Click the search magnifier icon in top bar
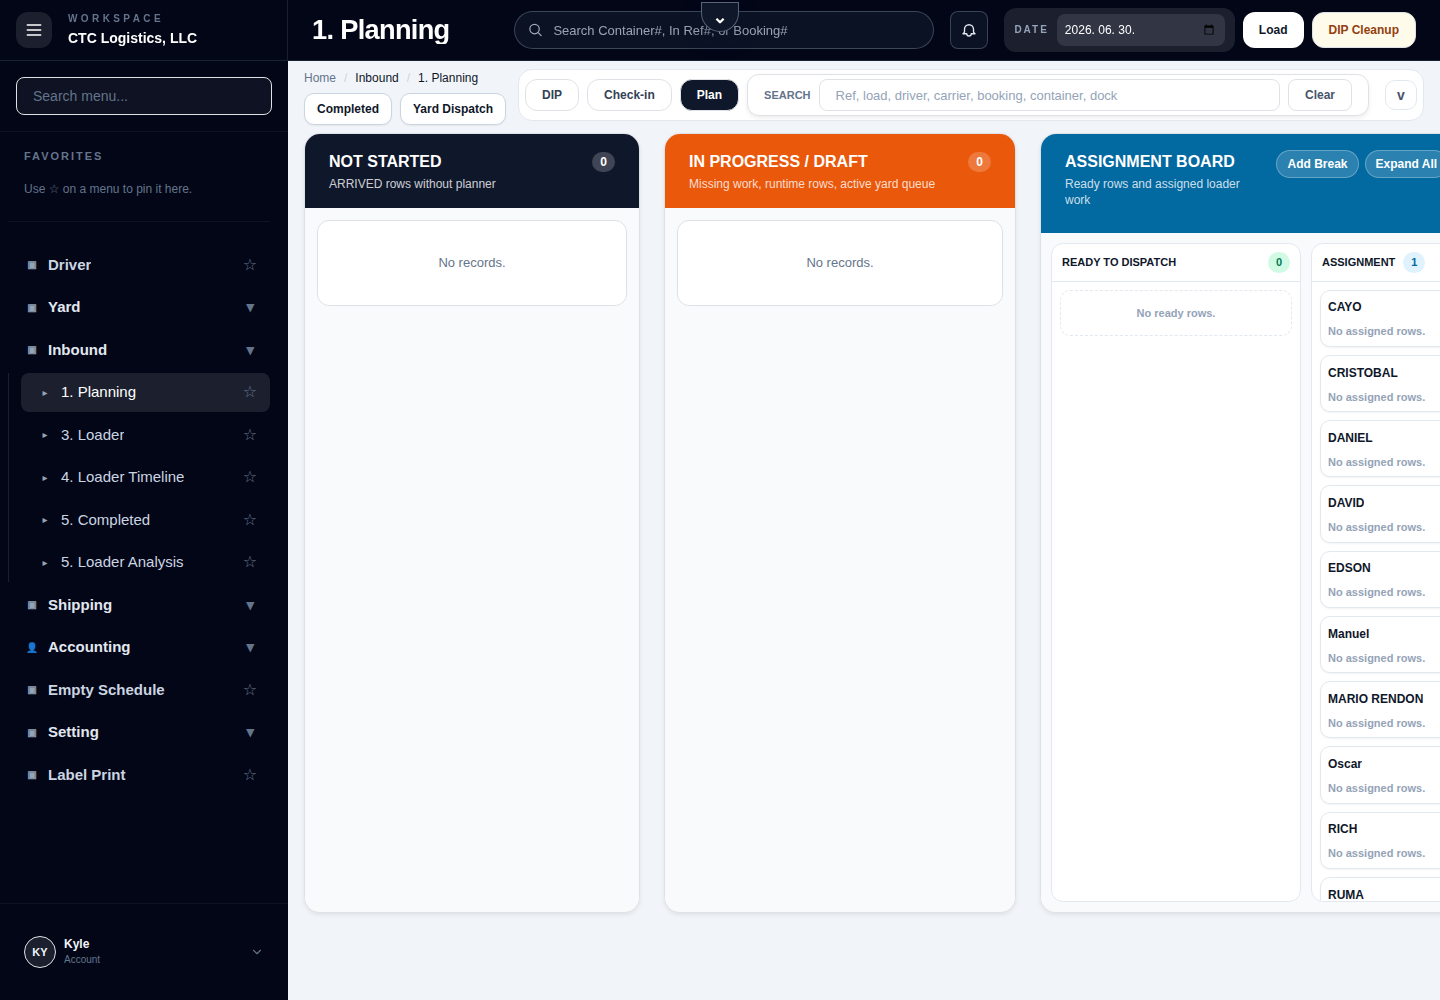Image resolution: width=1440 pixels, height=1000 pixels. pos(536,30)
